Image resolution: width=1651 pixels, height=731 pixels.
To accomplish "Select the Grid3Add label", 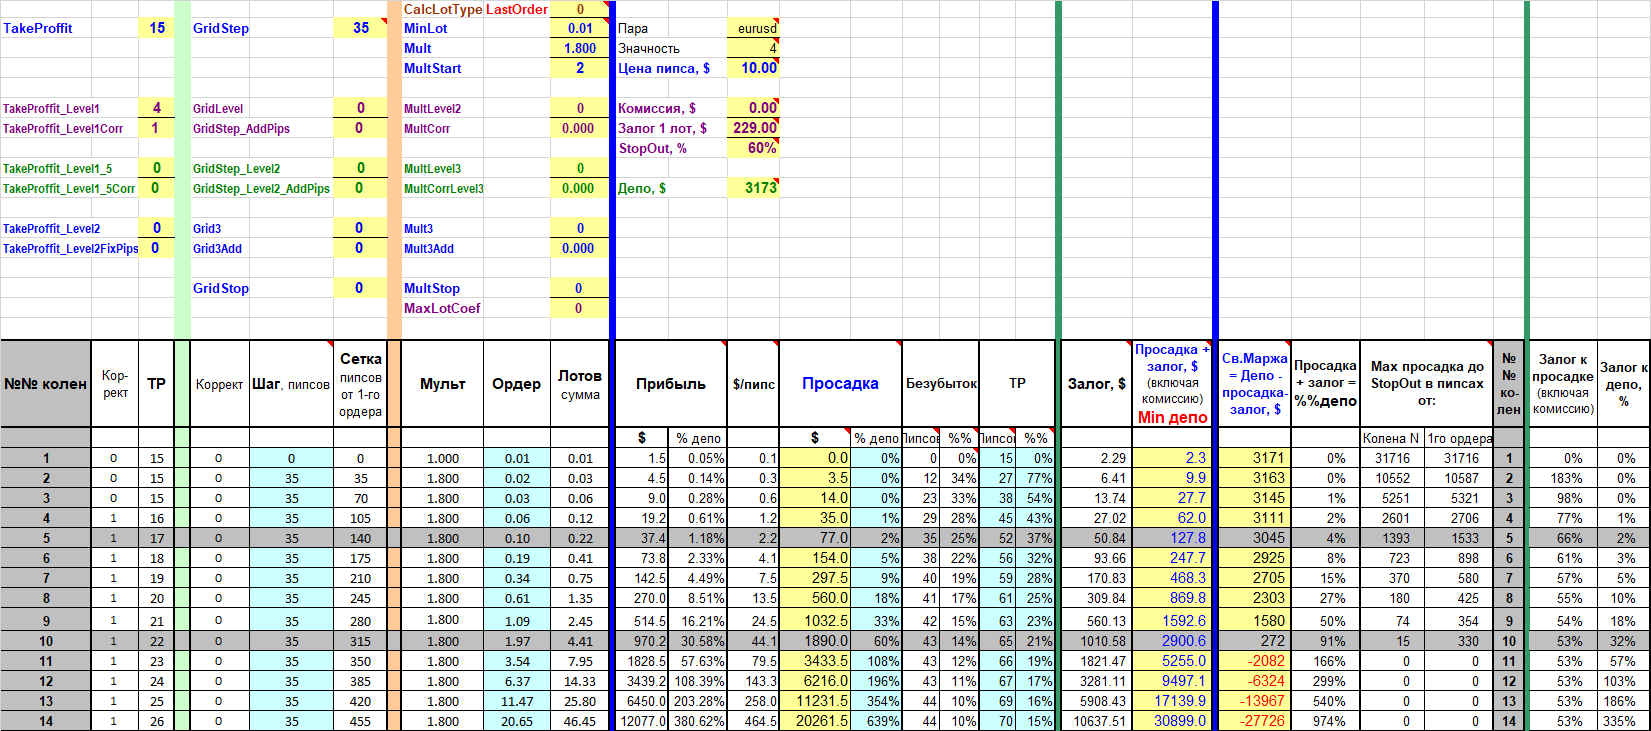I will click(x=217, y=248).
